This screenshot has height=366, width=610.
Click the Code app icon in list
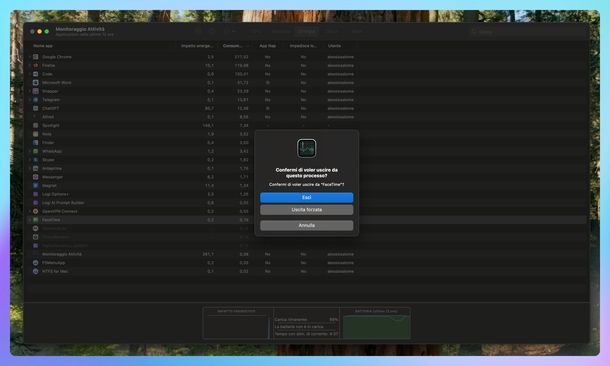pos(35,74)
